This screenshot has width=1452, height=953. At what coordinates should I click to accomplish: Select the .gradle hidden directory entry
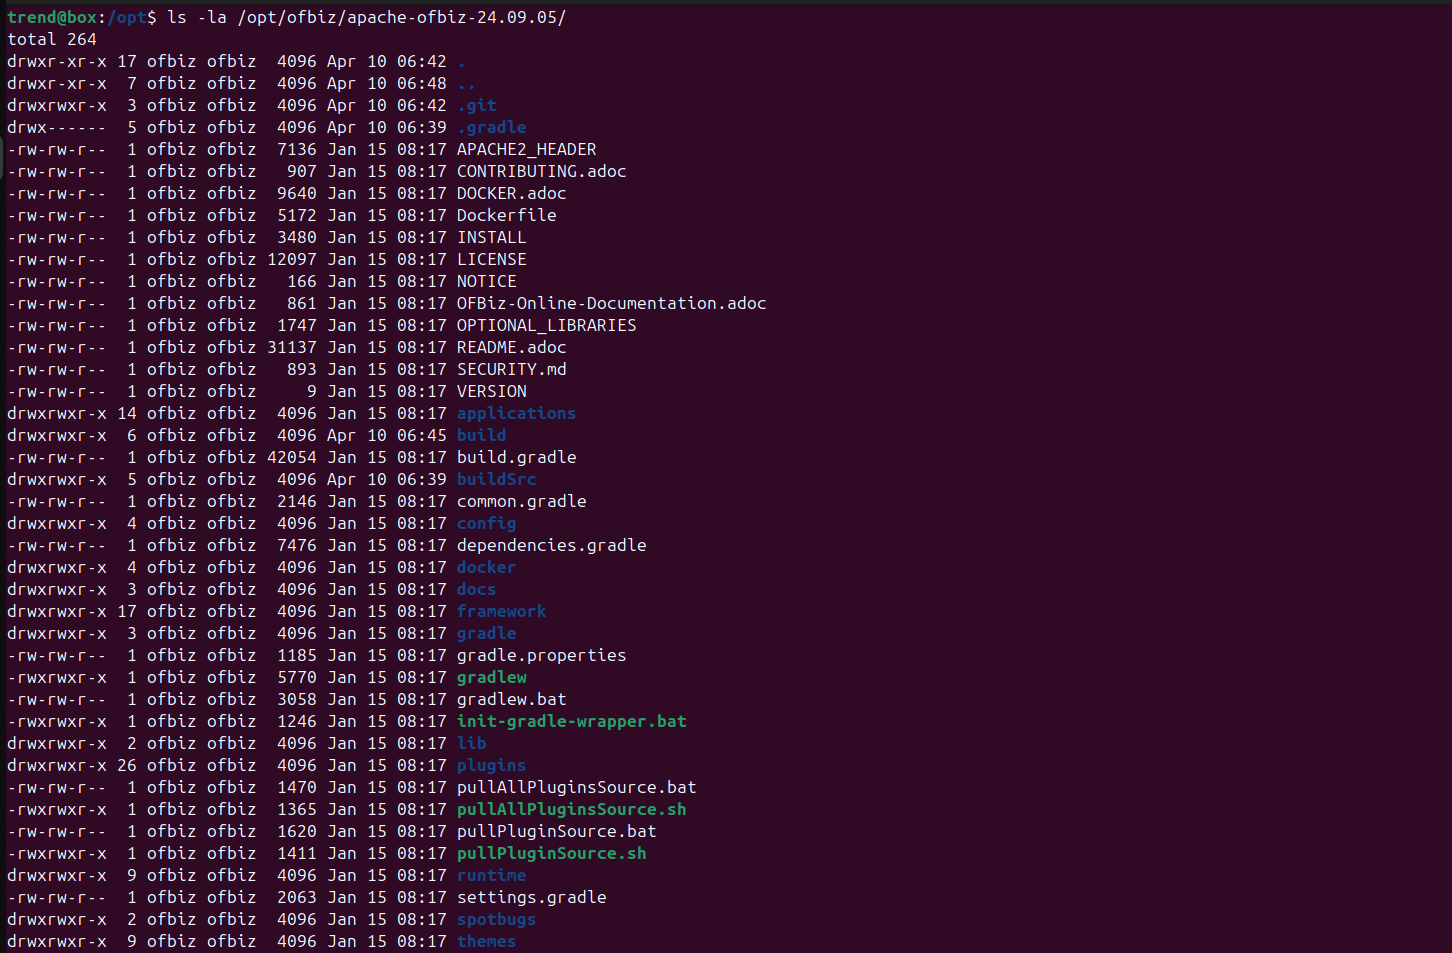[x=491, y=127]
